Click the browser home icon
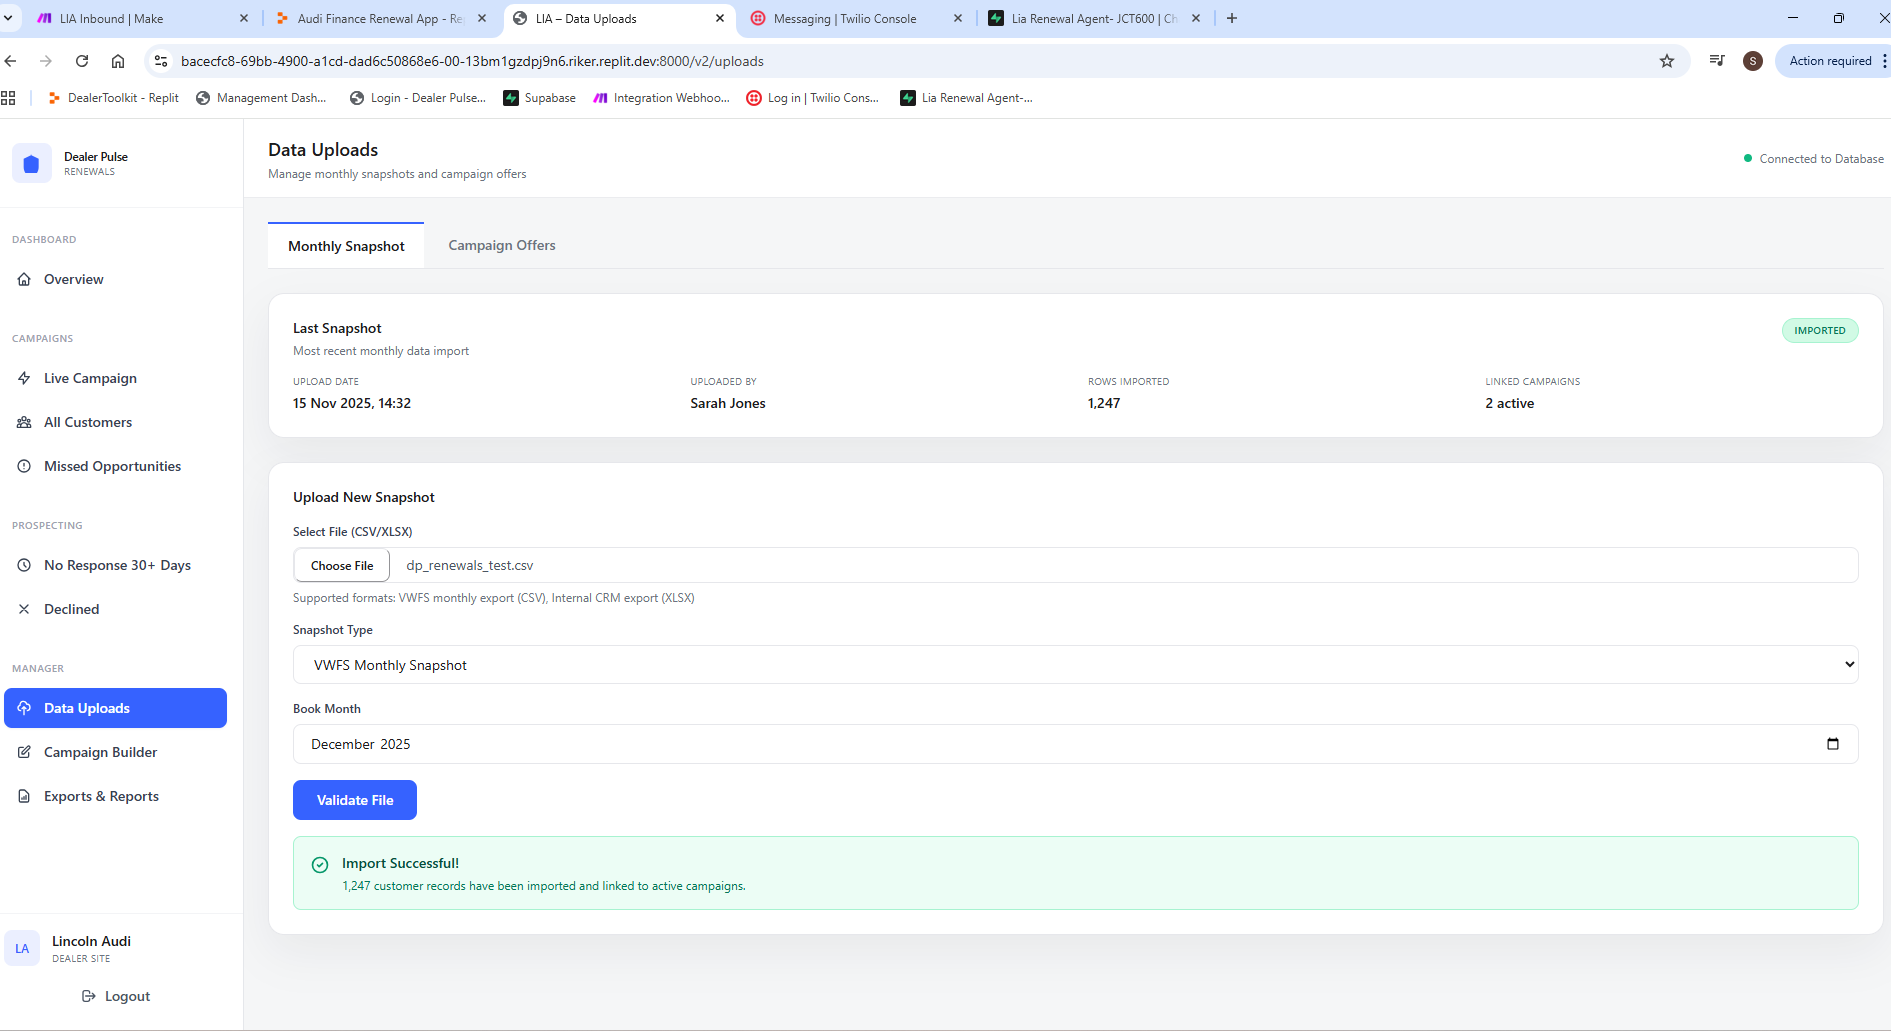The width and height of the screenshot is (1891, 1031). pyautogui.click(x=118, y=61)
